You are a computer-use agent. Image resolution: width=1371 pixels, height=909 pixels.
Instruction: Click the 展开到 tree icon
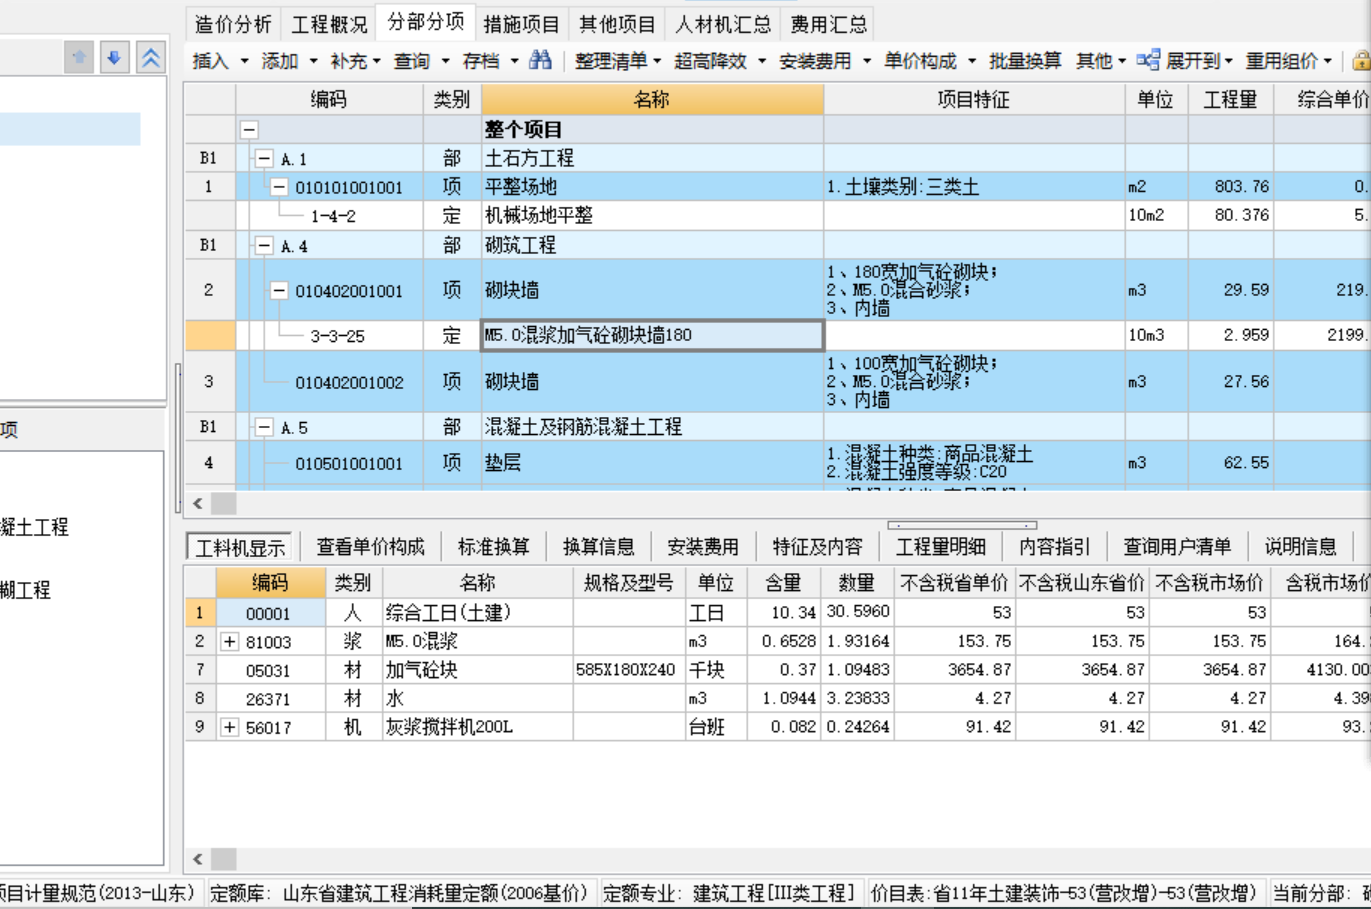(x=1148, y=60)
